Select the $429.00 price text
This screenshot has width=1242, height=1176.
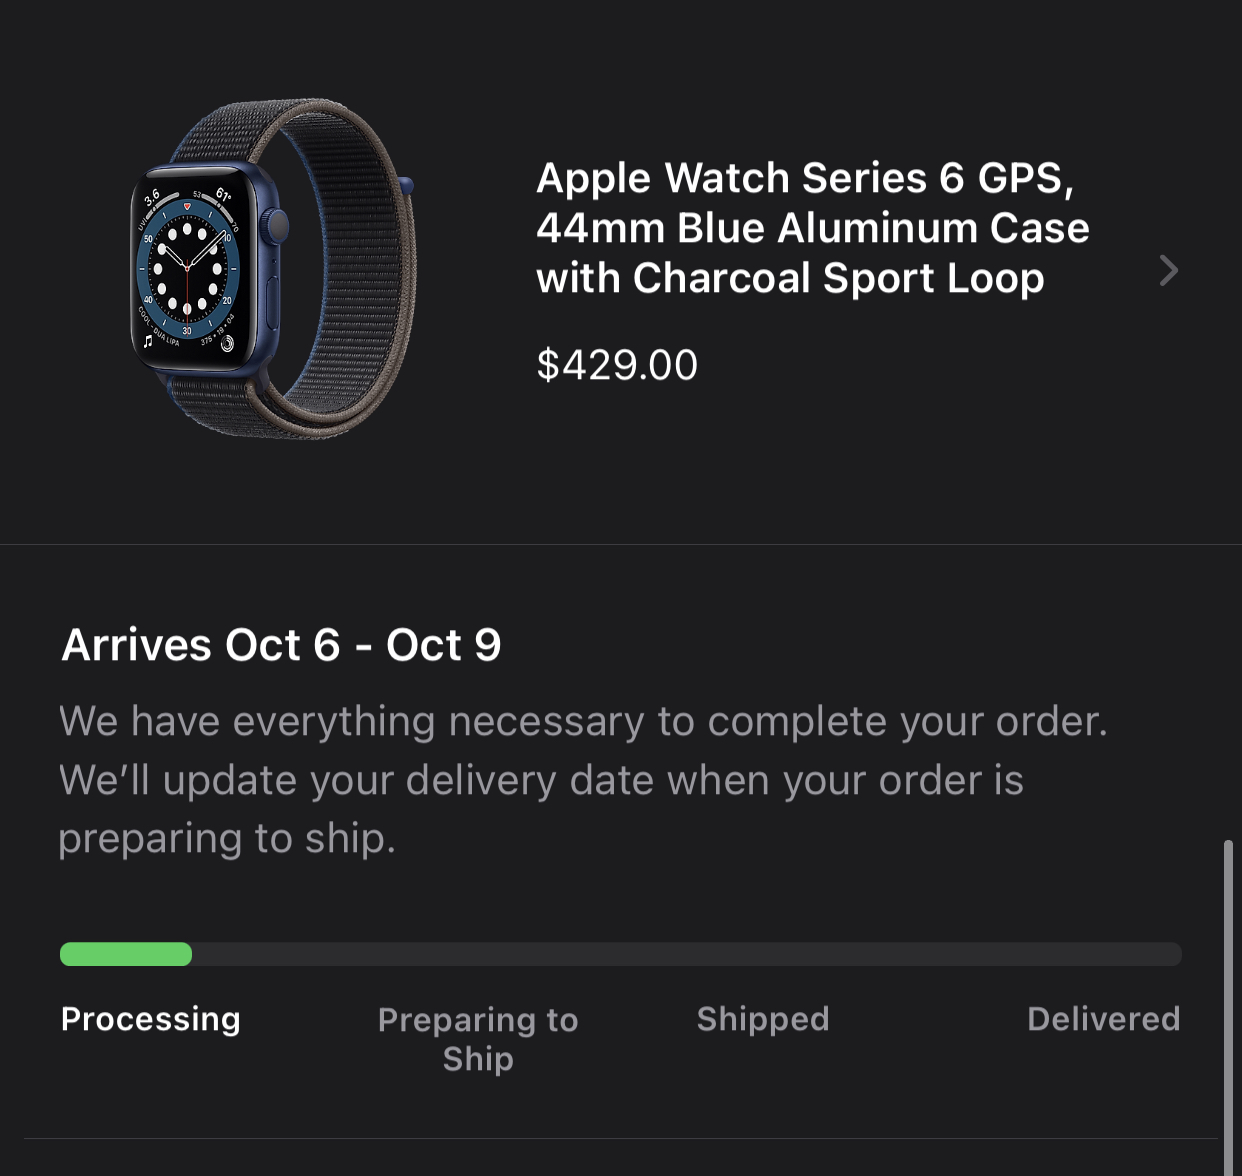617,365
